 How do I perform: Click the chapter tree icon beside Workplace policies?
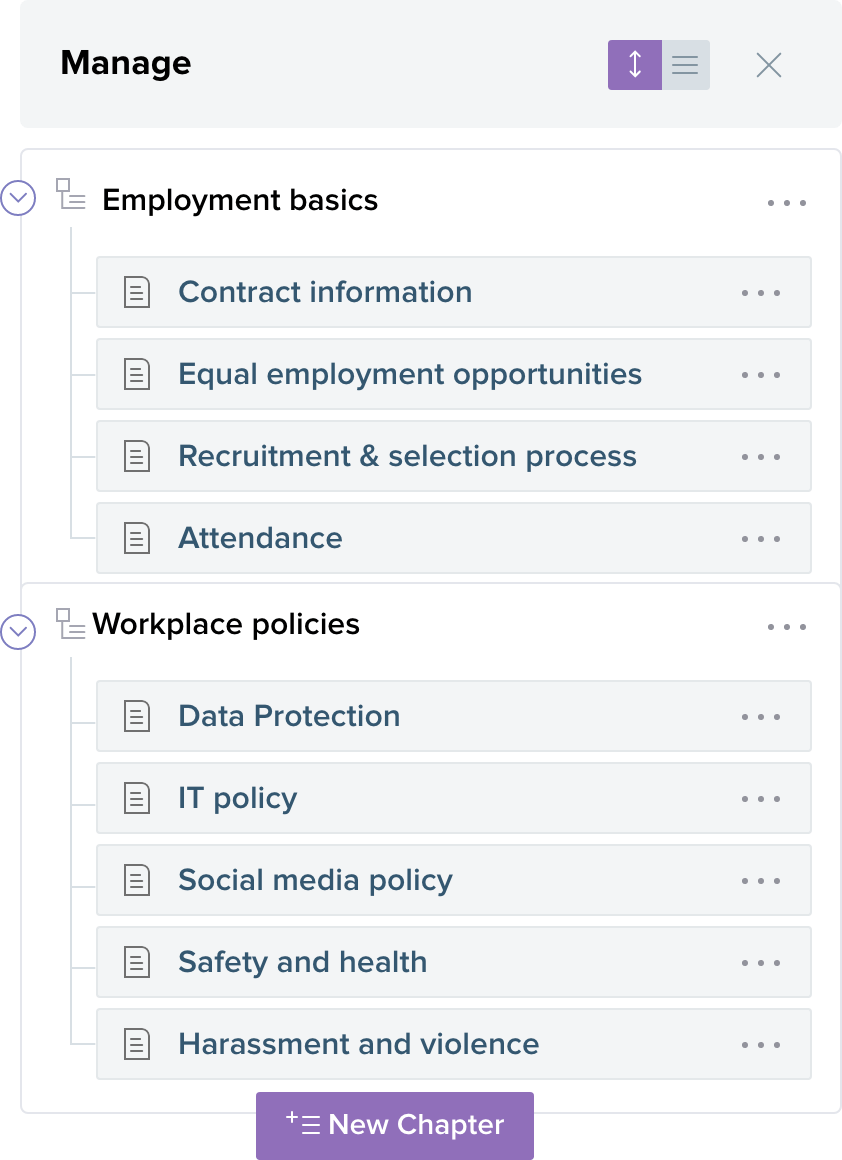tap(70, 624)
